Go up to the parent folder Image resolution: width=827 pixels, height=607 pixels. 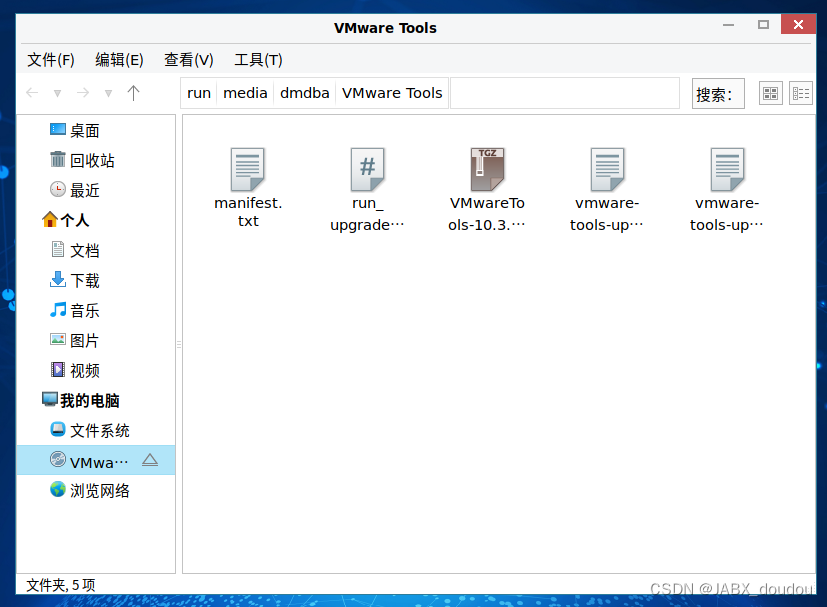[133, 93]
